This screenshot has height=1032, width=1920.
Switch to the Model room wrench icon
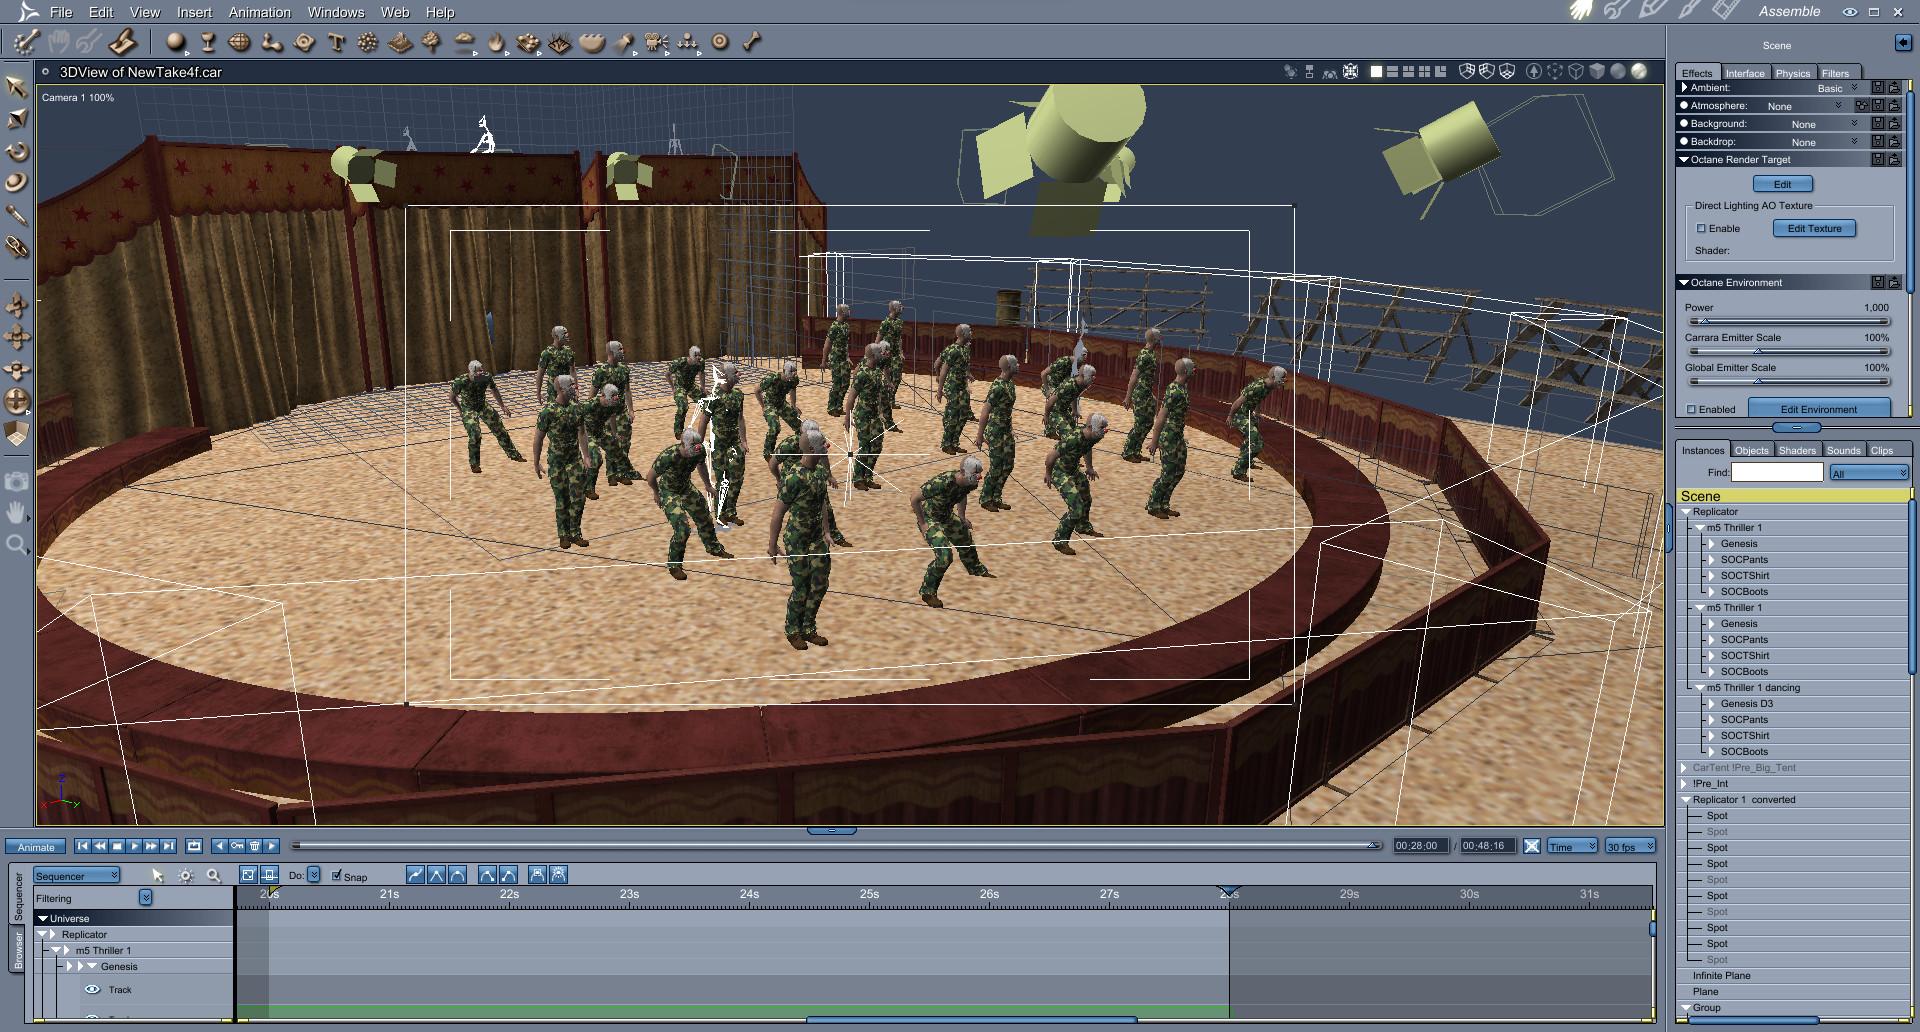pos(1617,11)
